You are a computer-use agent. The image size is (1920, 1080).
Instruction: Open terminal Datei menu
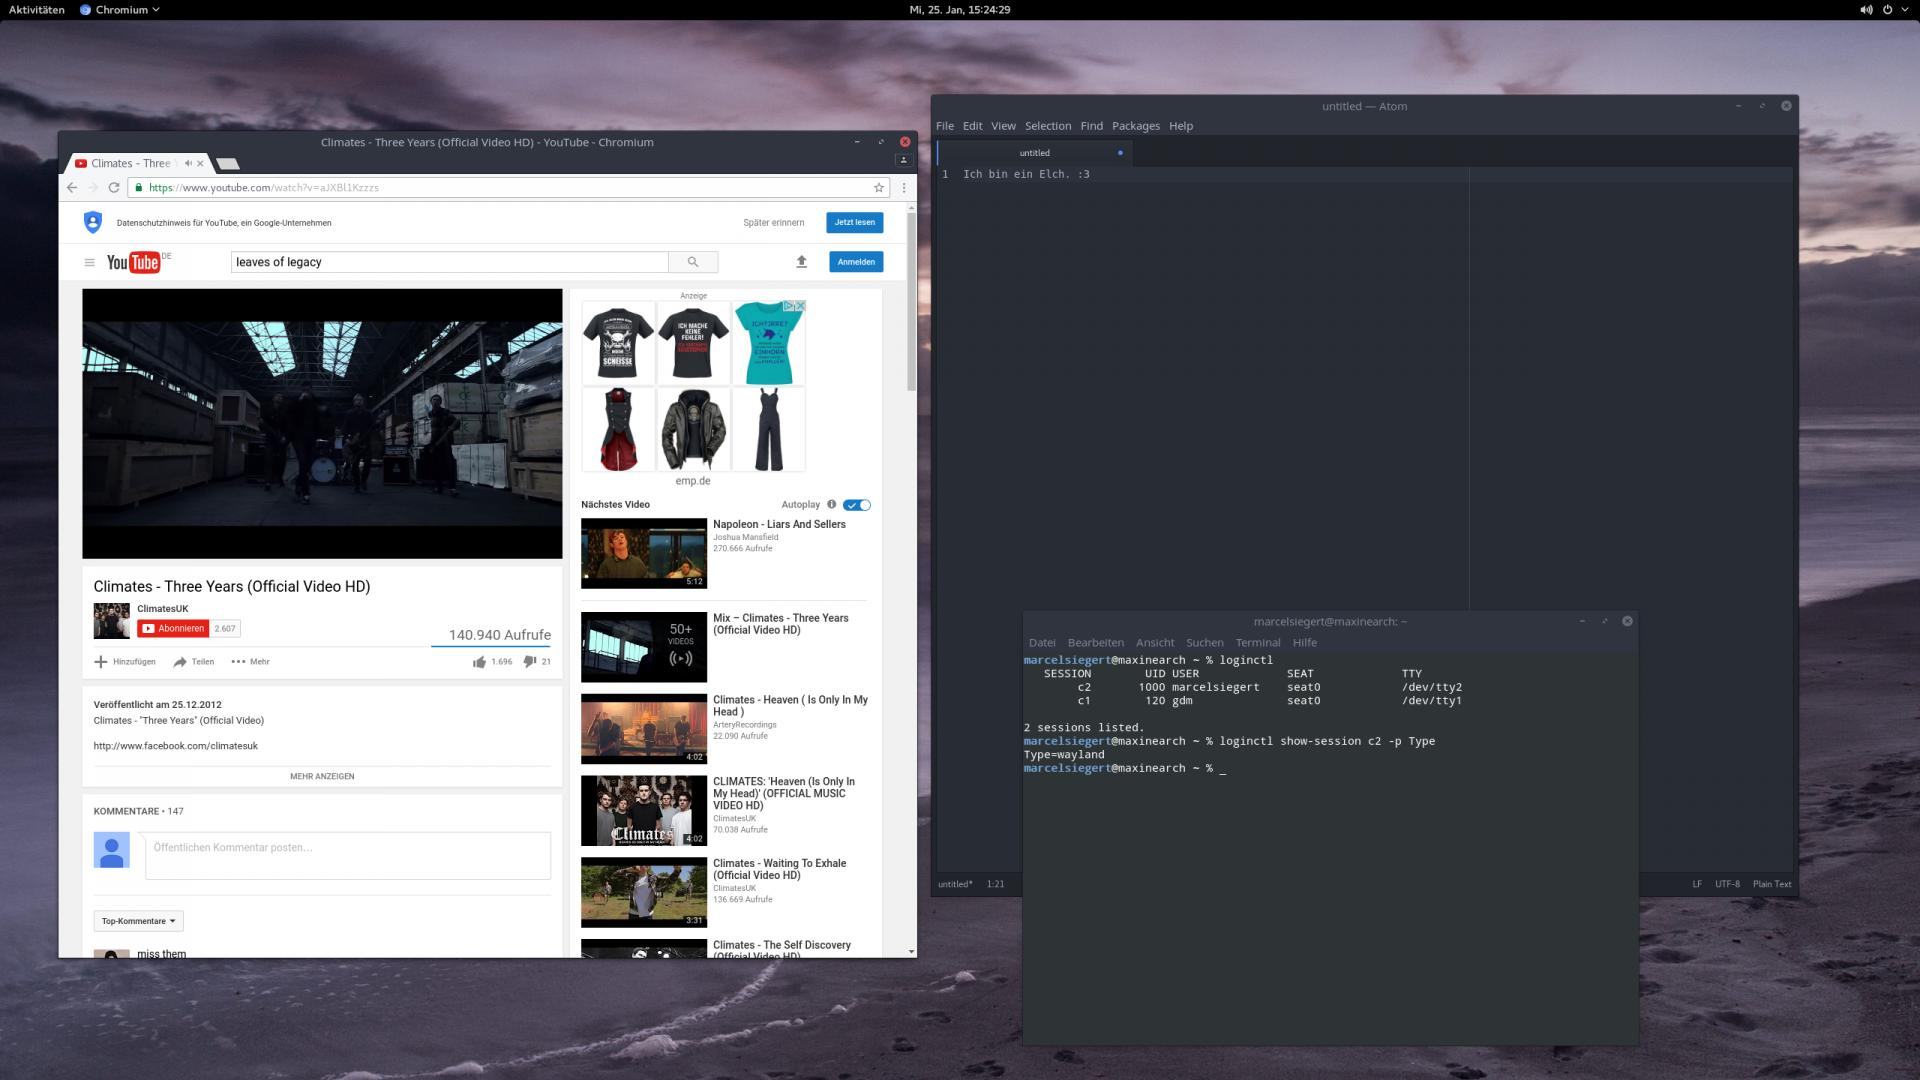(x=1041, y=643)
